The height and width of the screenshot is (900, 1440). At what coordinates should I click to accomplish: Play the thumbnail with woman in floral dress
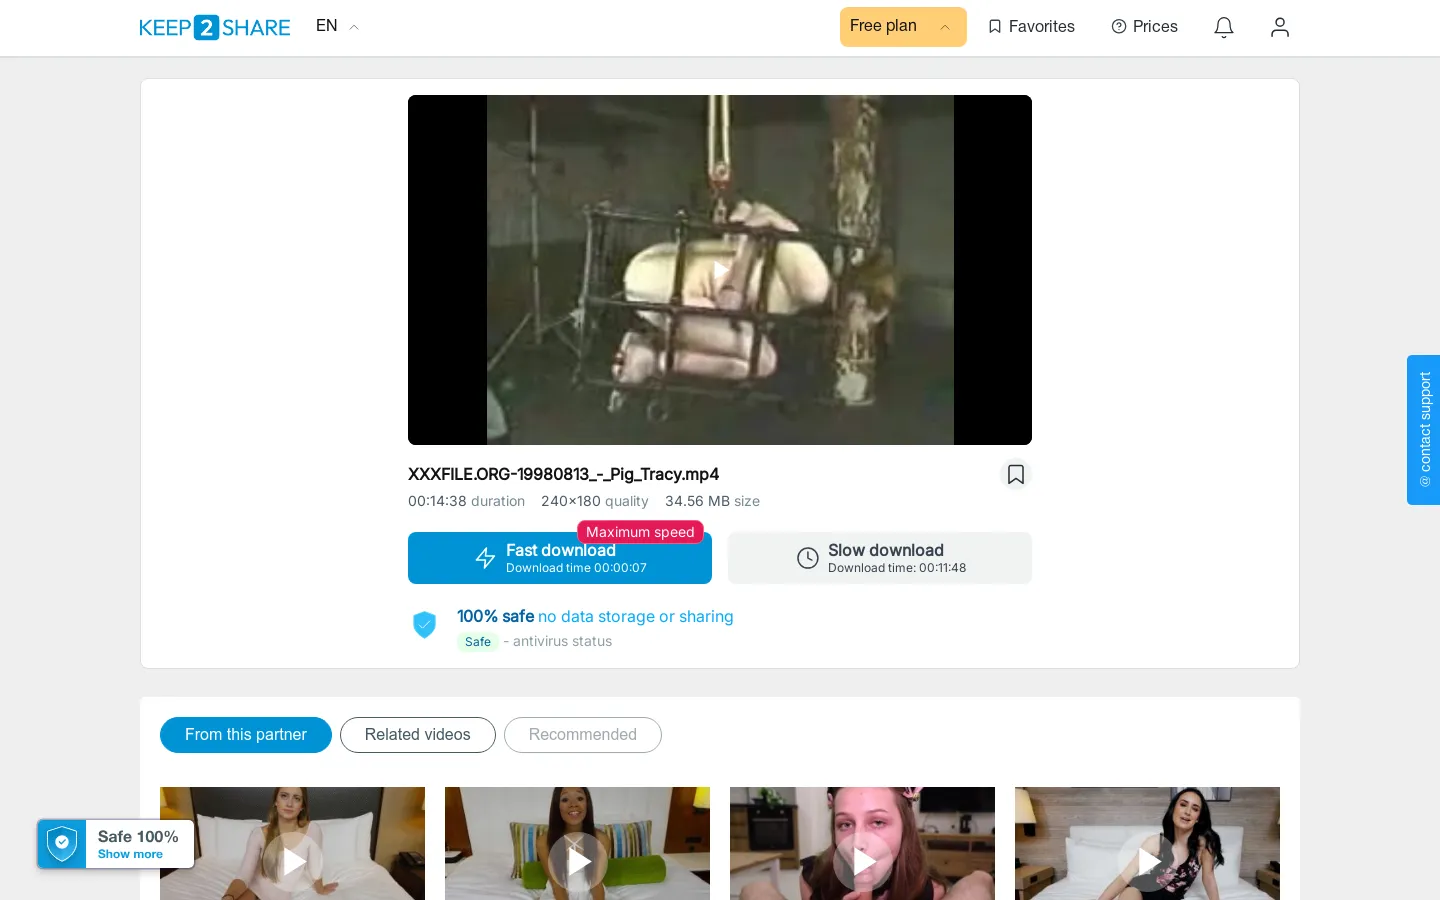point(1148,860)
